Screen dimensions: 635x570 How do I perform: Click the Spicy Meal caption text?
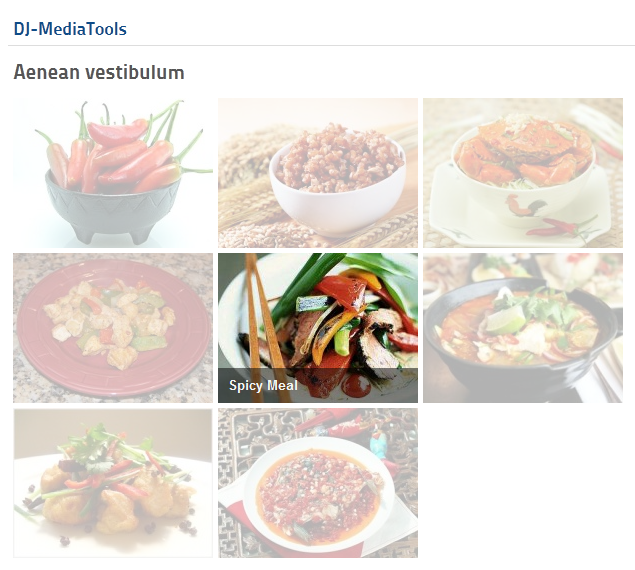coord(263,385)
